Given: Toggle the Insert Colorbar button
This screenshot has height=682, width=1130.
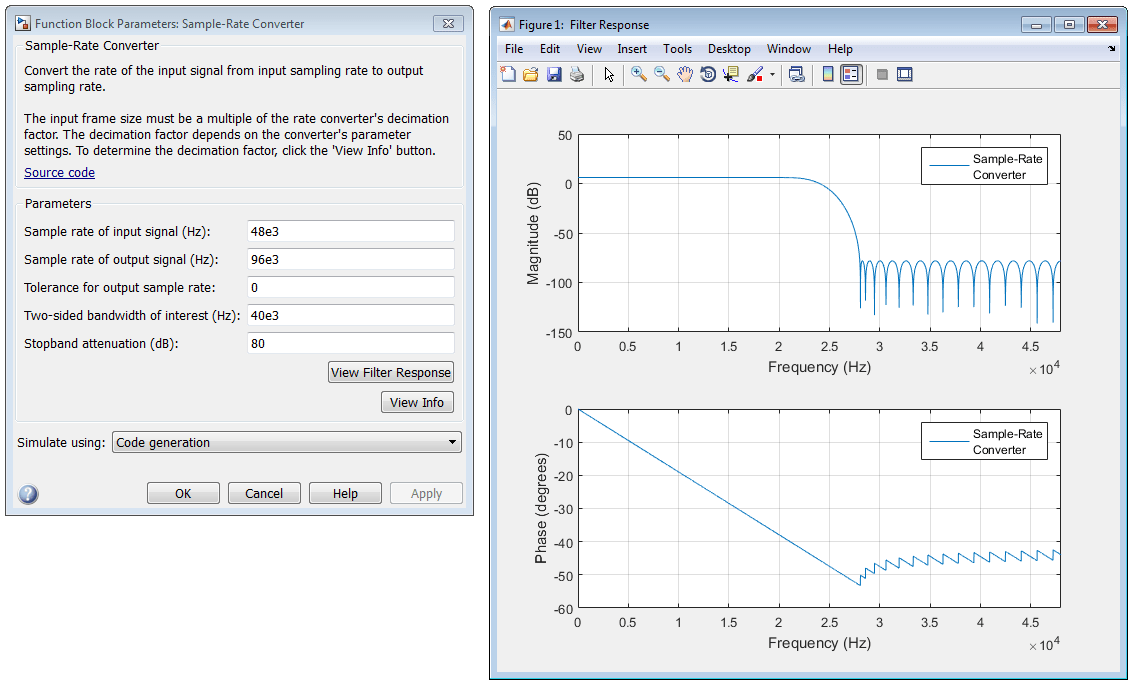Looking at the screenshot, I should (x=828, y=74).
